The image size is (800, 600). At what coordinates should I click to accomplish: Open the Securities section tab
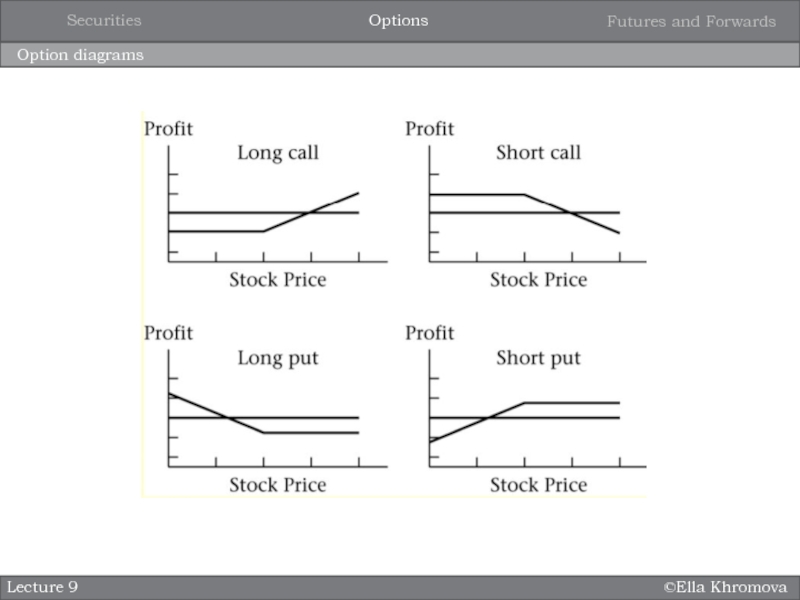[104, 20]
